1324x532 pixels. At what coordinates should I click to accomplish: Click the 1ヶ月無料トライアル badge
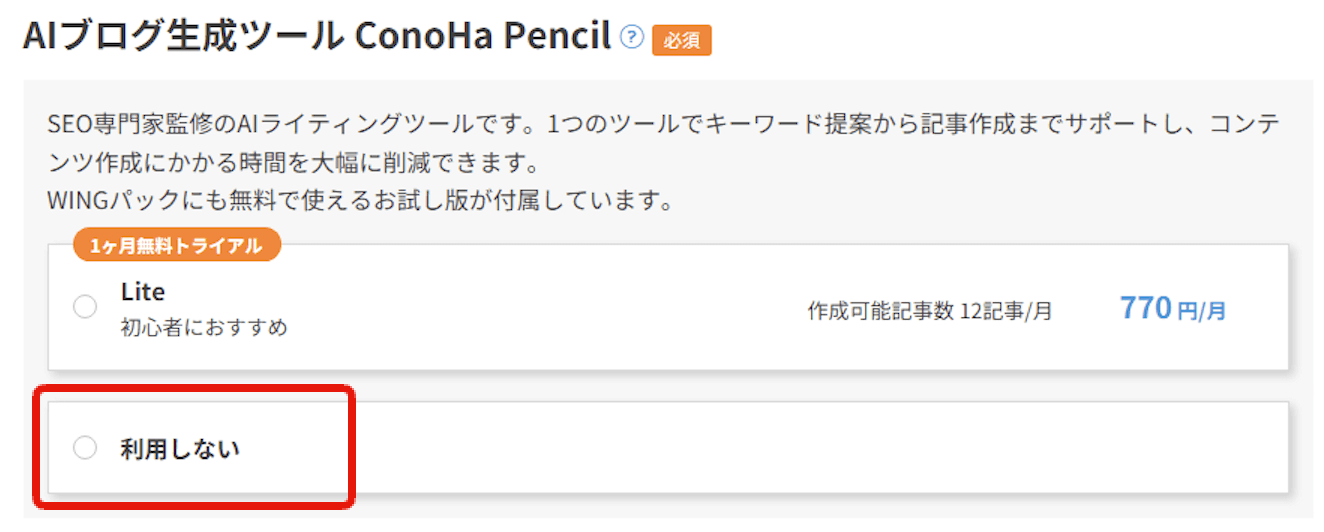(x=176, y=246)
